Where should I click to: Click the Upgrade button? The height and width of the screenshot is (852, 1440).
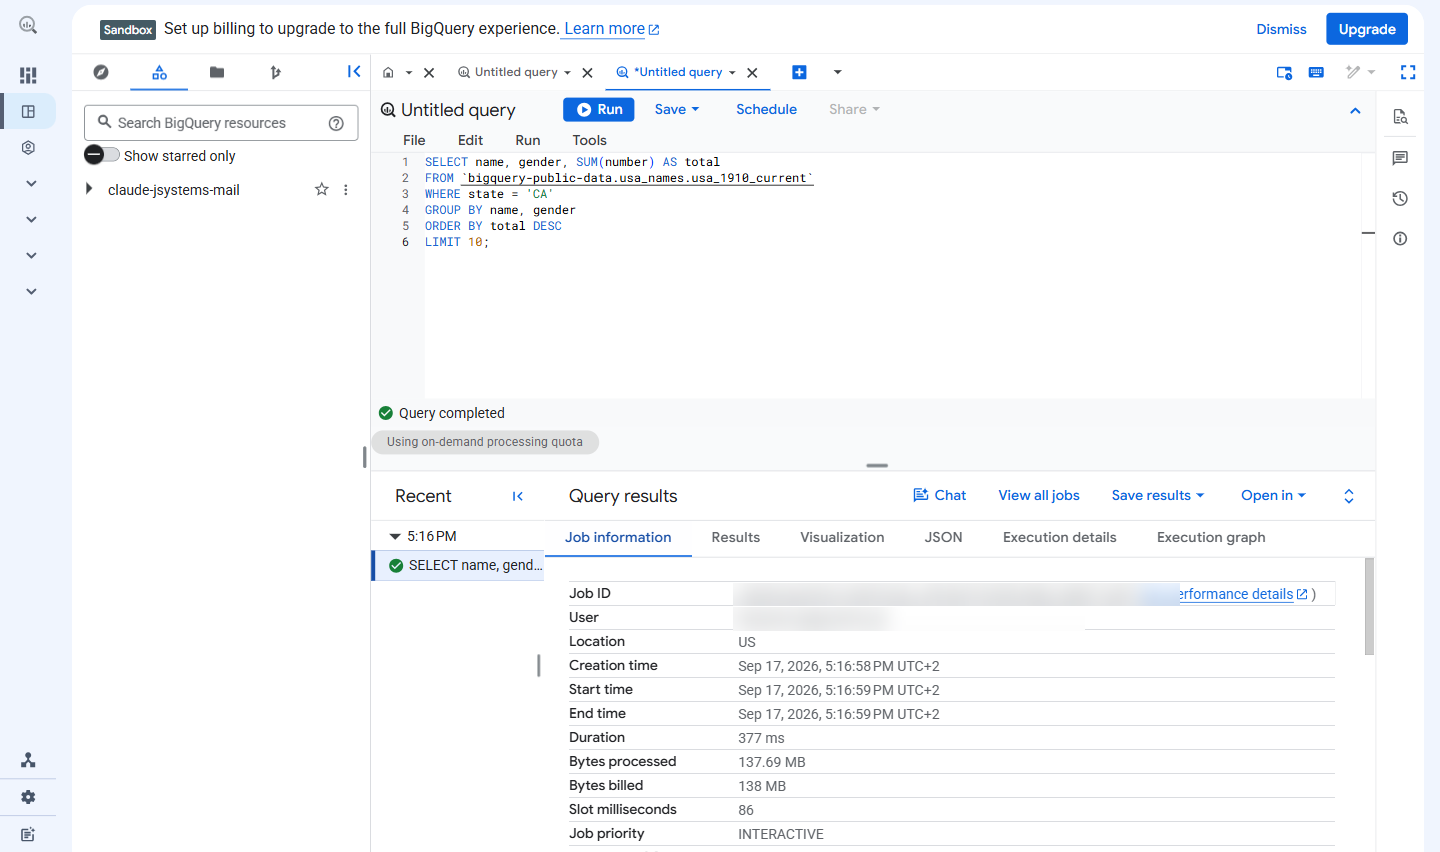[x=1367, y=29]
